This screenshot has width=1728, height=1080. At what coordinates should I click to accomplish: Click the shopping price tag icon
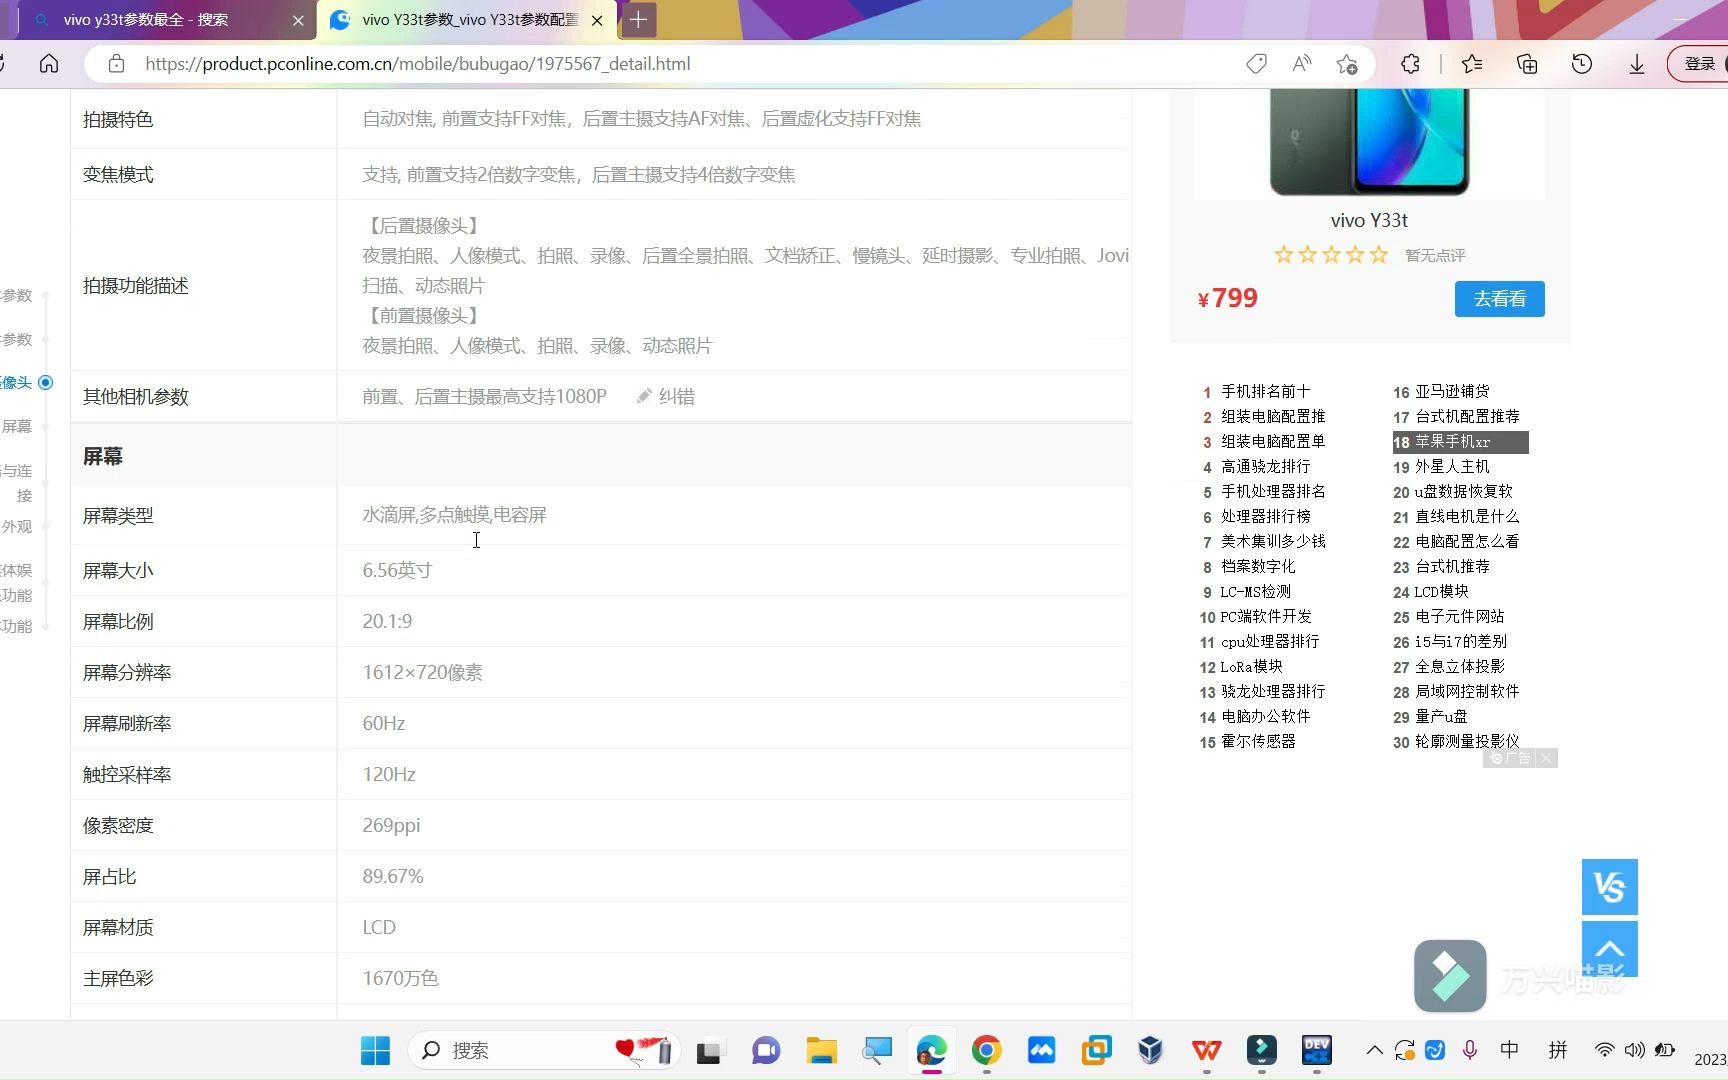1257,64
